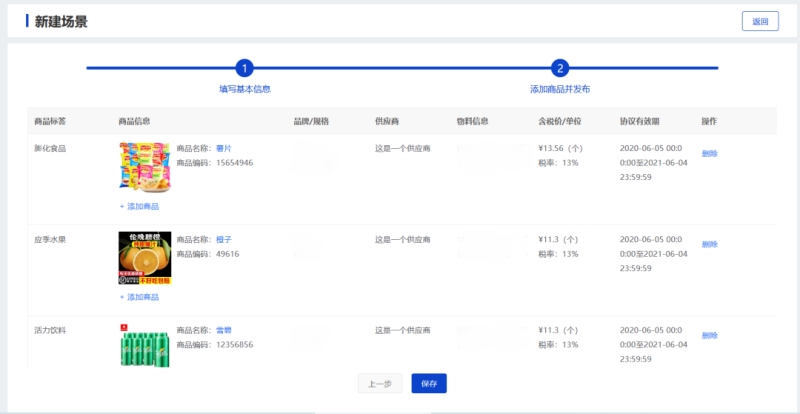Screen dimensions: 800x414
Task: Click the 保存 button
Action: (429, 383)
